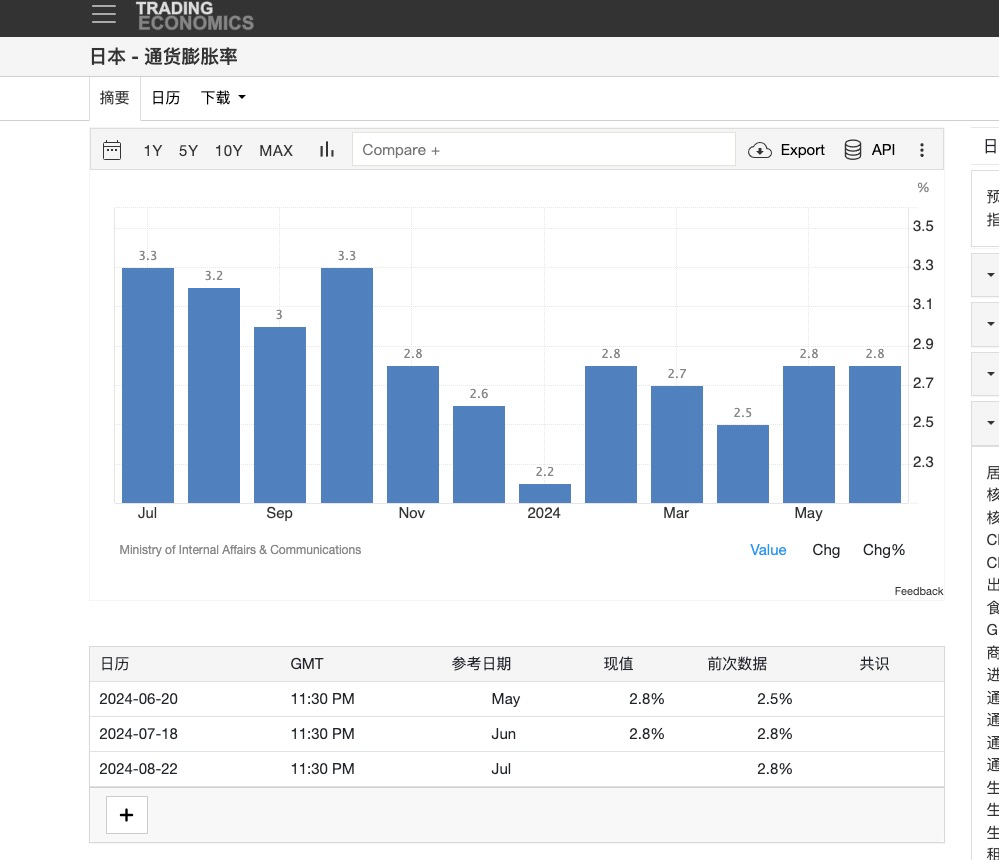Switch chart display to Chg
Image resolution: width=999 pixels, height=860 pixels.
click(826, 550)
